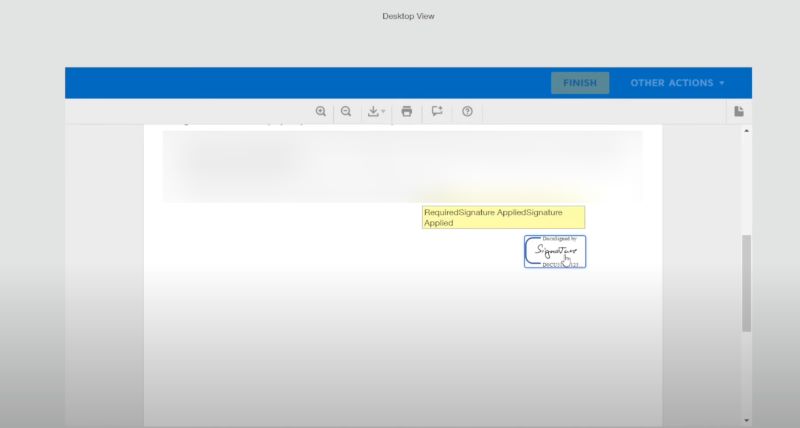Open the comments tool
This screenshot has height=428, width=800.
coord(437,112)
